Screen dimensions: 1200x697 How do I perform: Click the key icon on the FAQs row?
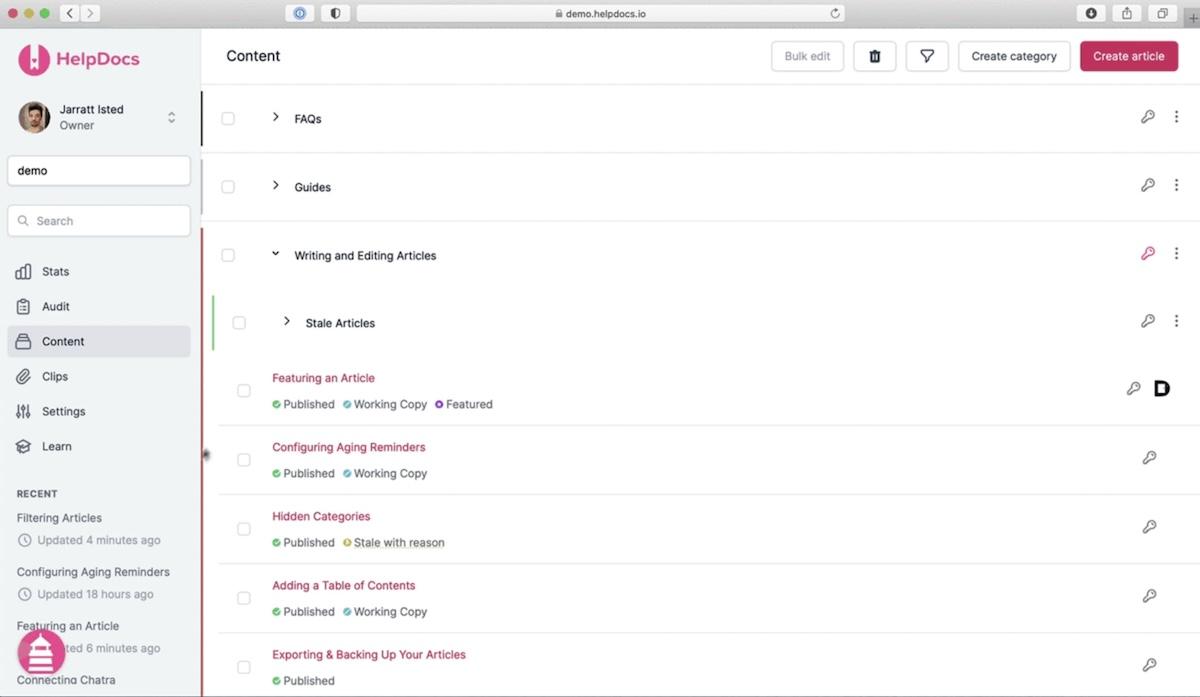(x=1148, y=117)
